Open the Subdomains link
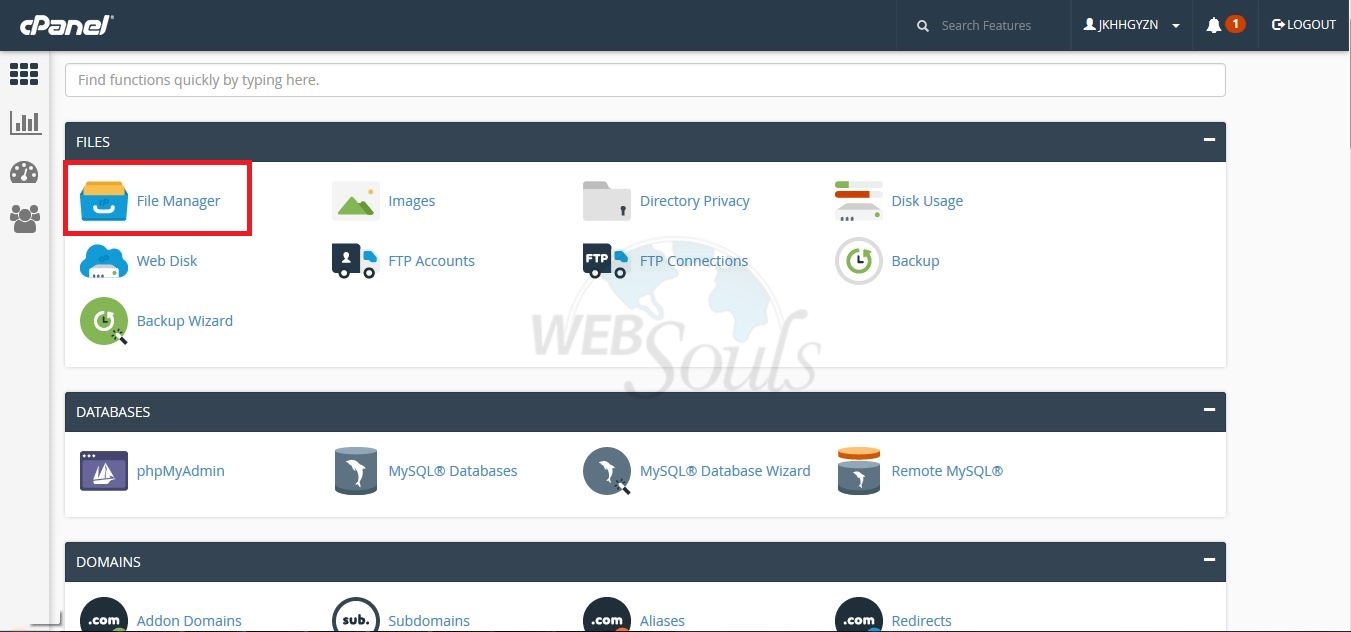Viewport: 1351px width, 632px height. [429, 621]
